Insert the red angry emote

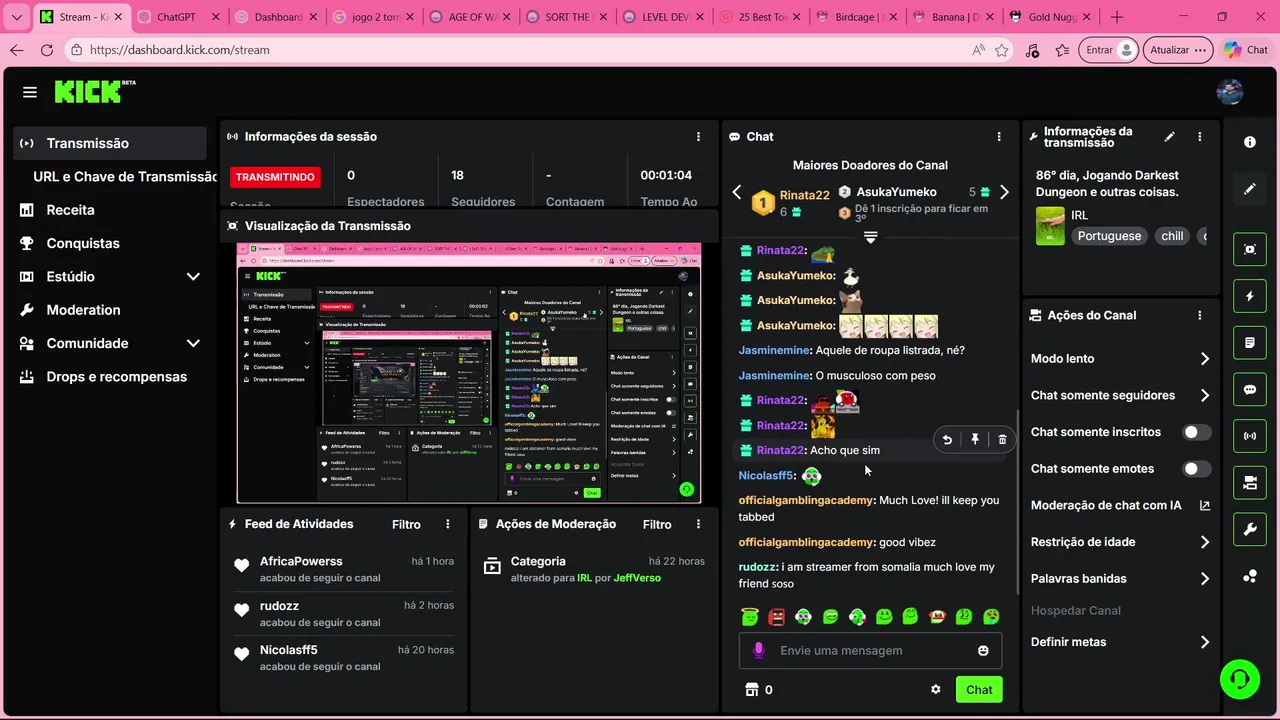[777, 616]
